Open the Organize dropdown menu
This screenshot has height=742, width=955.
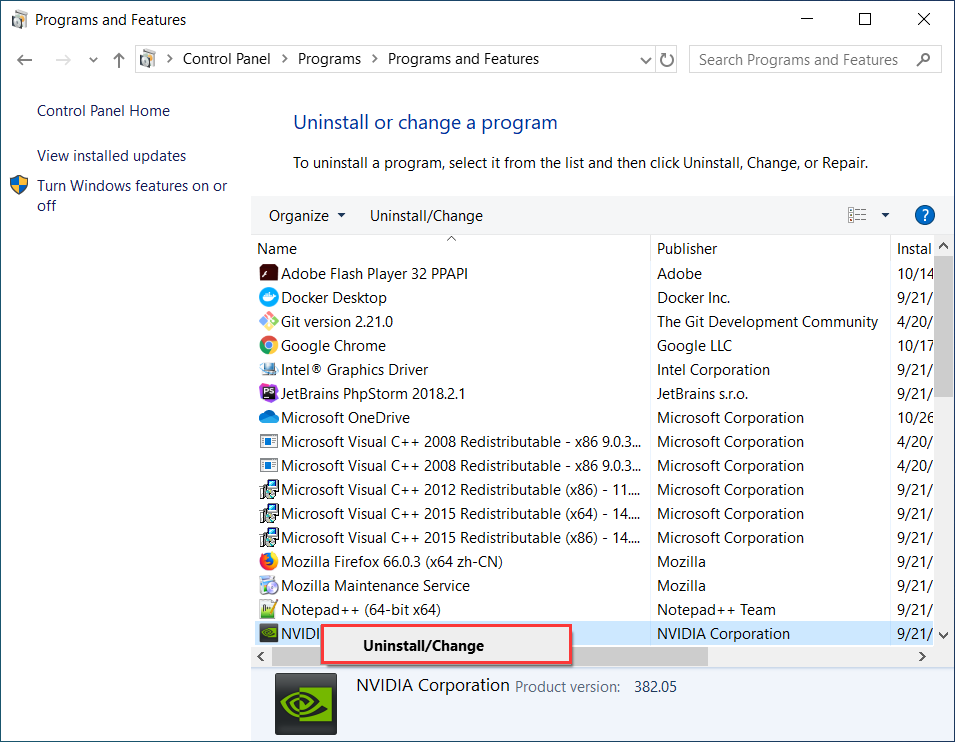coord(307,216)
